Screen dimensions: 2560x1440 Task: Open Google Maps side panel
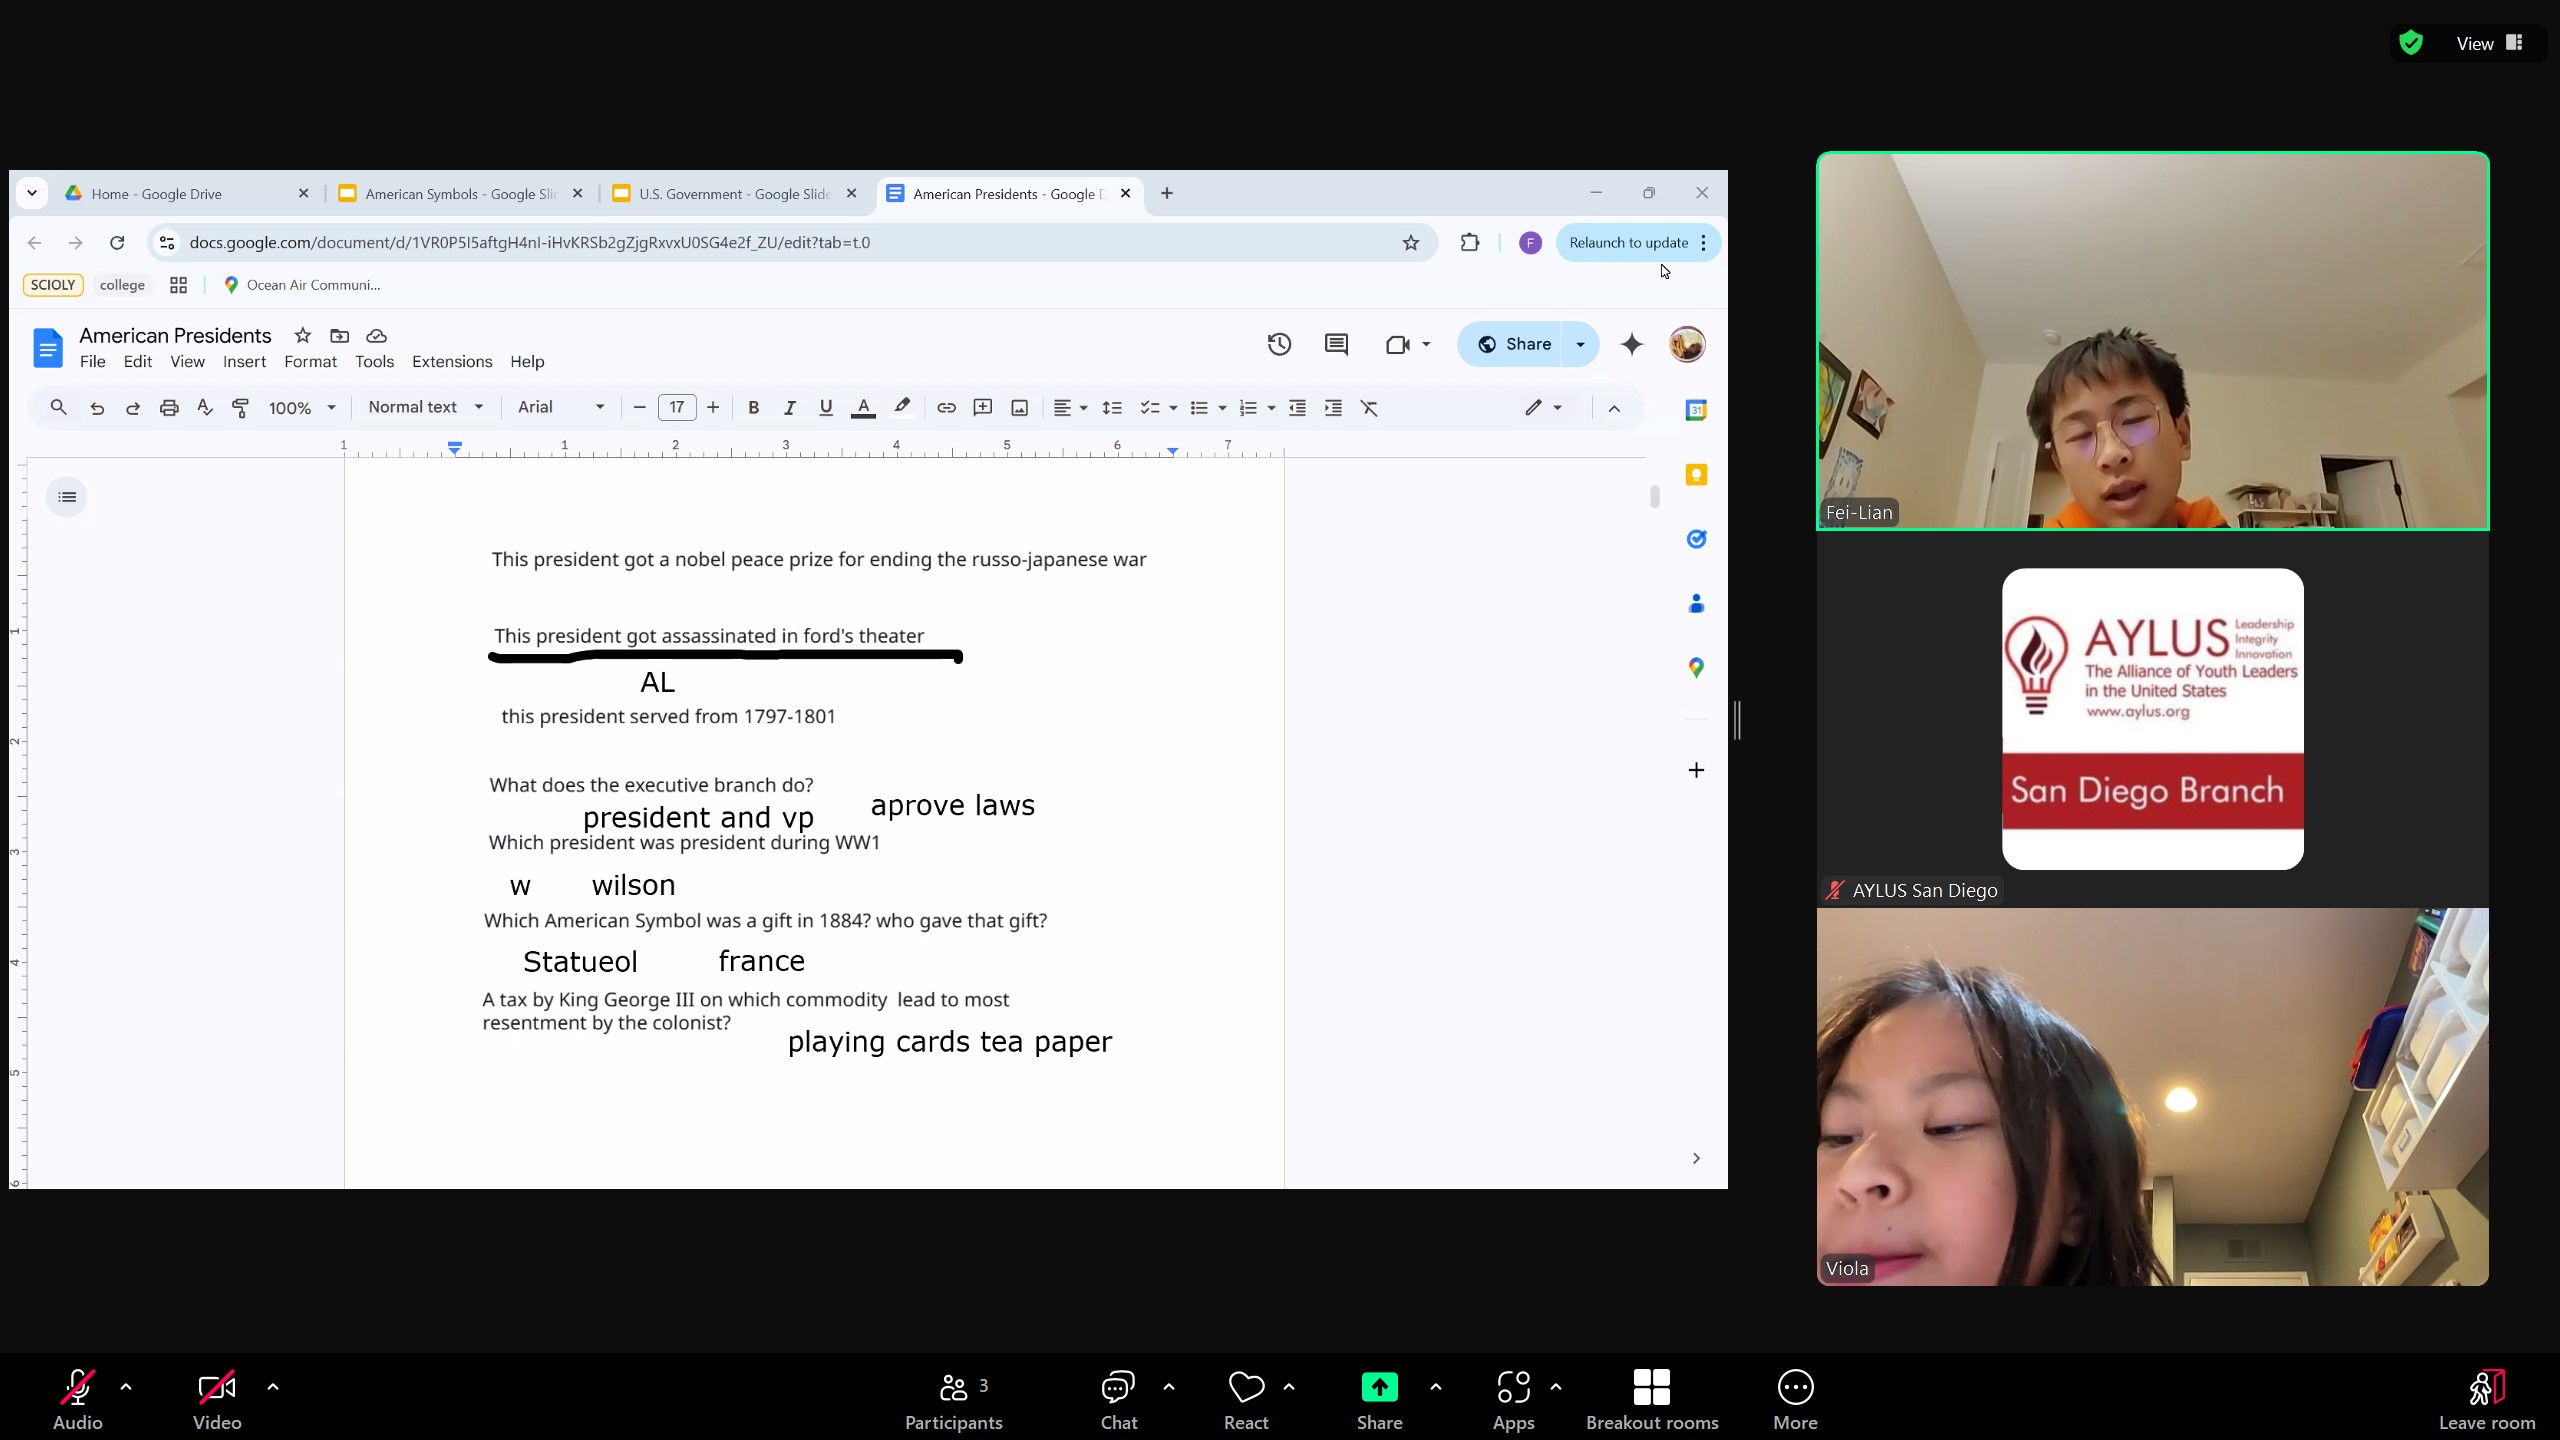[1696, 668]
